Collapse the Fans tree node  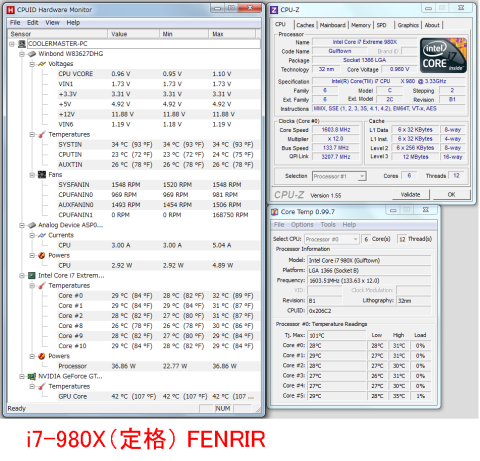[x=32, y=175]
